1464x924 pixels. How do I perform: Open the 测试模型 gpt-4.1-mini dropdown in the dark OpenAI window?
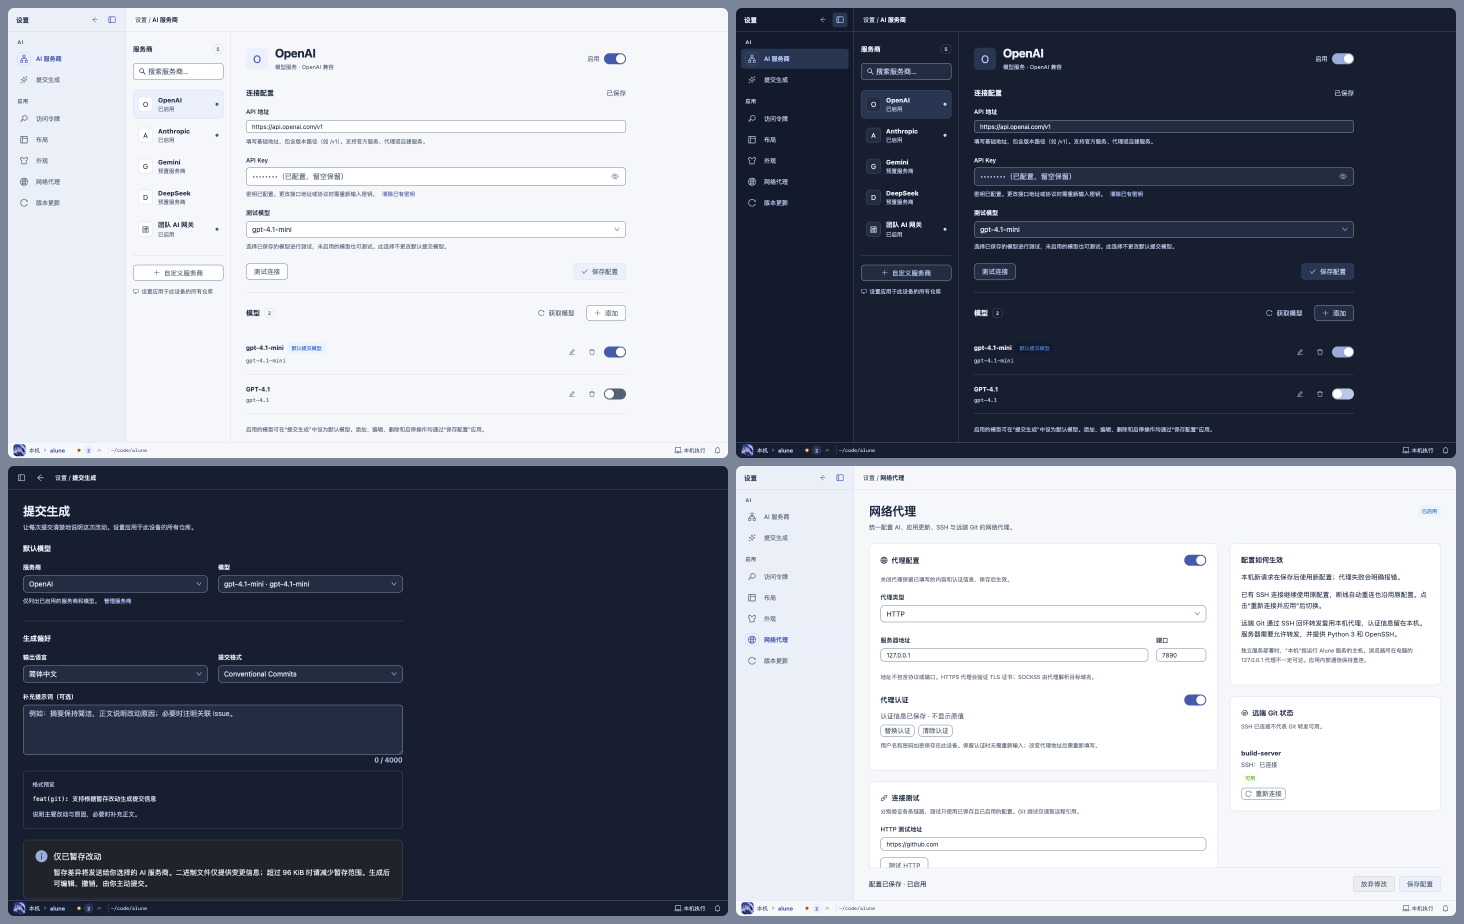[1164, 229]
